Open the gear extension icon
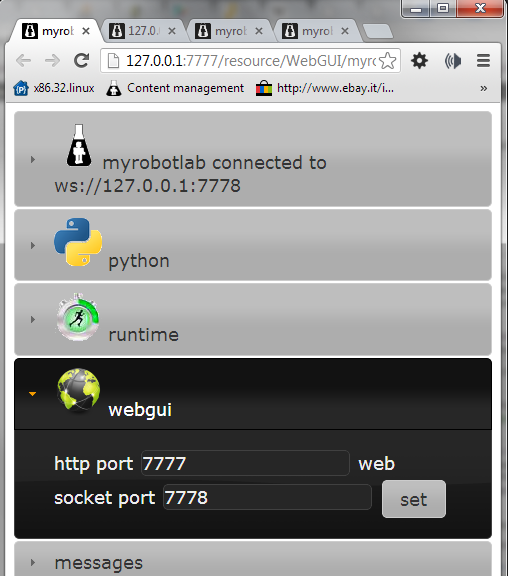Image resolution: width=508 pixels, height=576 pixels. point(419,61)
